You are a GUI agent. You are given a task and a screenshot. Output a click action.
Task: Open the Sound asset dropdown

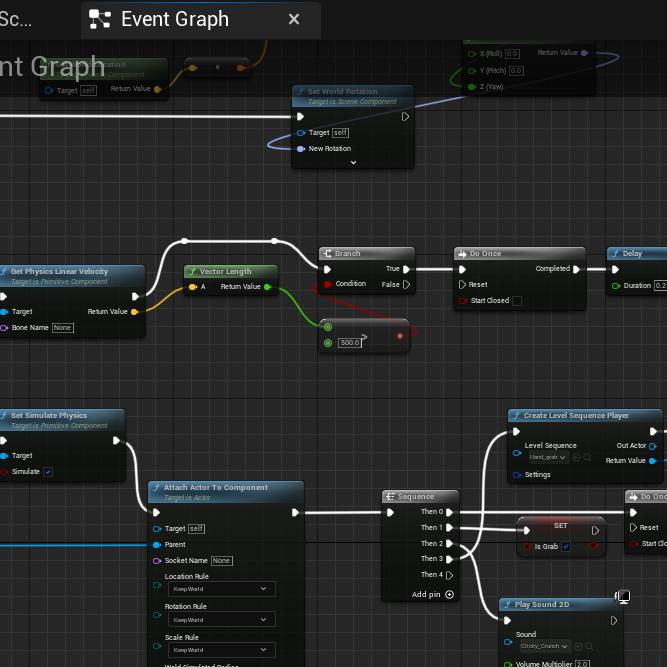544,646
